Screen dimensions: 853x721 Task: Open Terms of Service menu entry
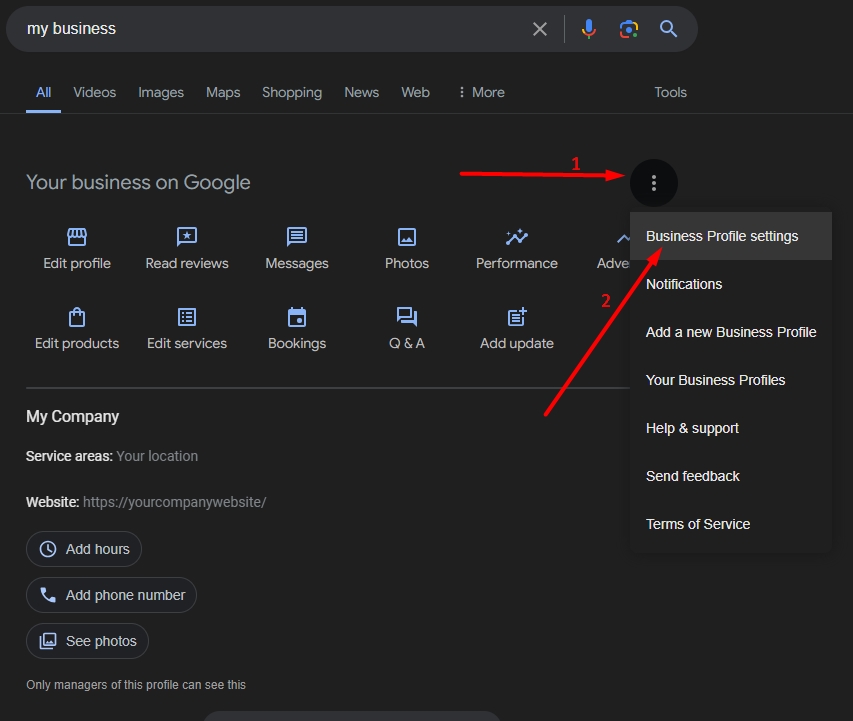pos(731,524)
